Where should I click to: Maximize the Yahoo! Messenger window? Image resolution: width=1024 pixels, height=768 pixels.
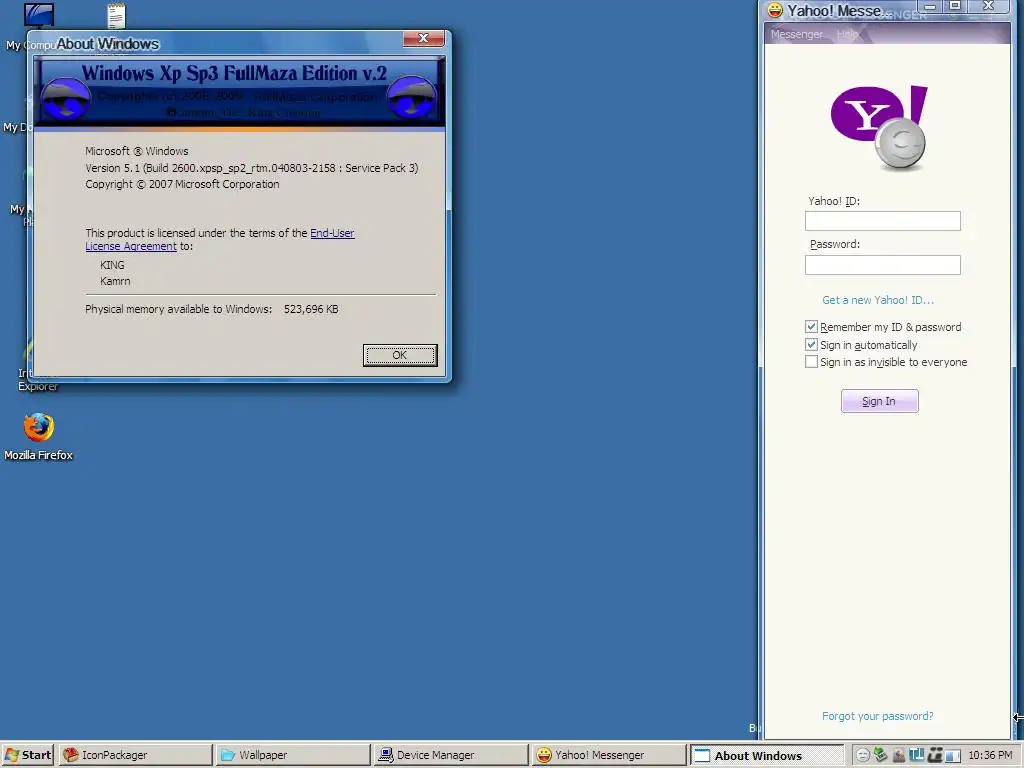pyautogui.click(x=954, y=7)
